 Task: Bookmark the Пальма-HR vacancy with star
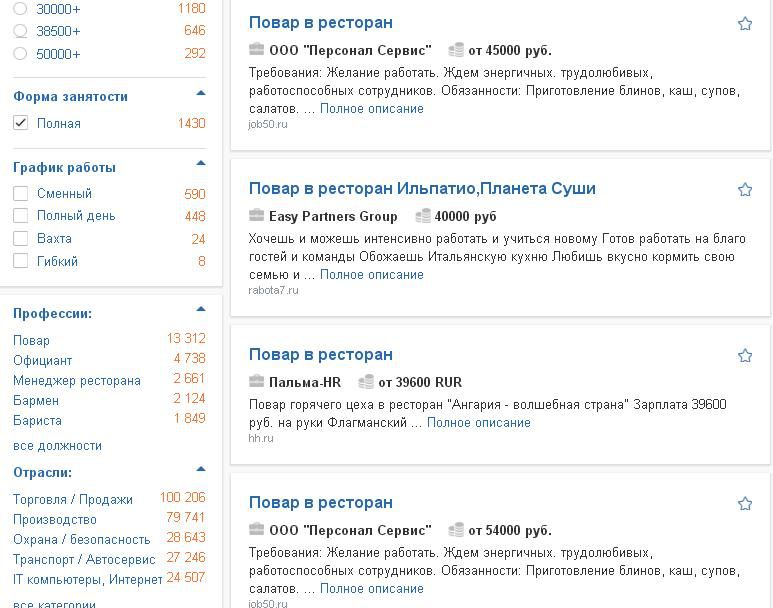pyautogui.click(x=744, y=356)
